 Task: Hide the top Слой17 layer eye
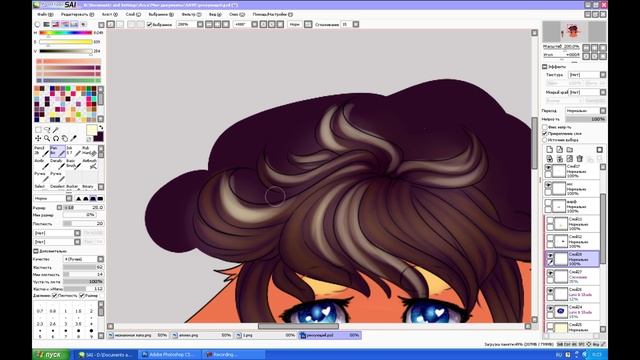[x=548, y=168]
